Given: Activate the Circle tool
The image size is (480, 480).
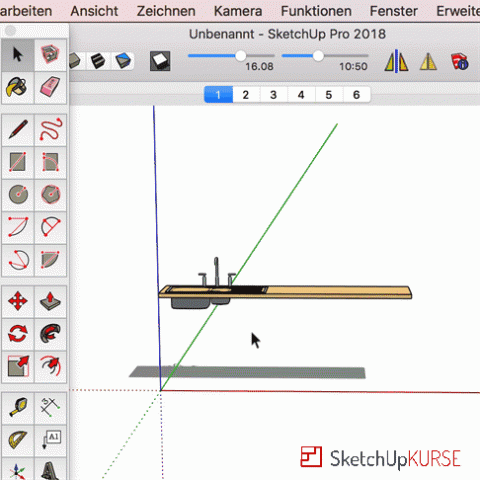Looking at the screenshot, I should tap(18, 195).
